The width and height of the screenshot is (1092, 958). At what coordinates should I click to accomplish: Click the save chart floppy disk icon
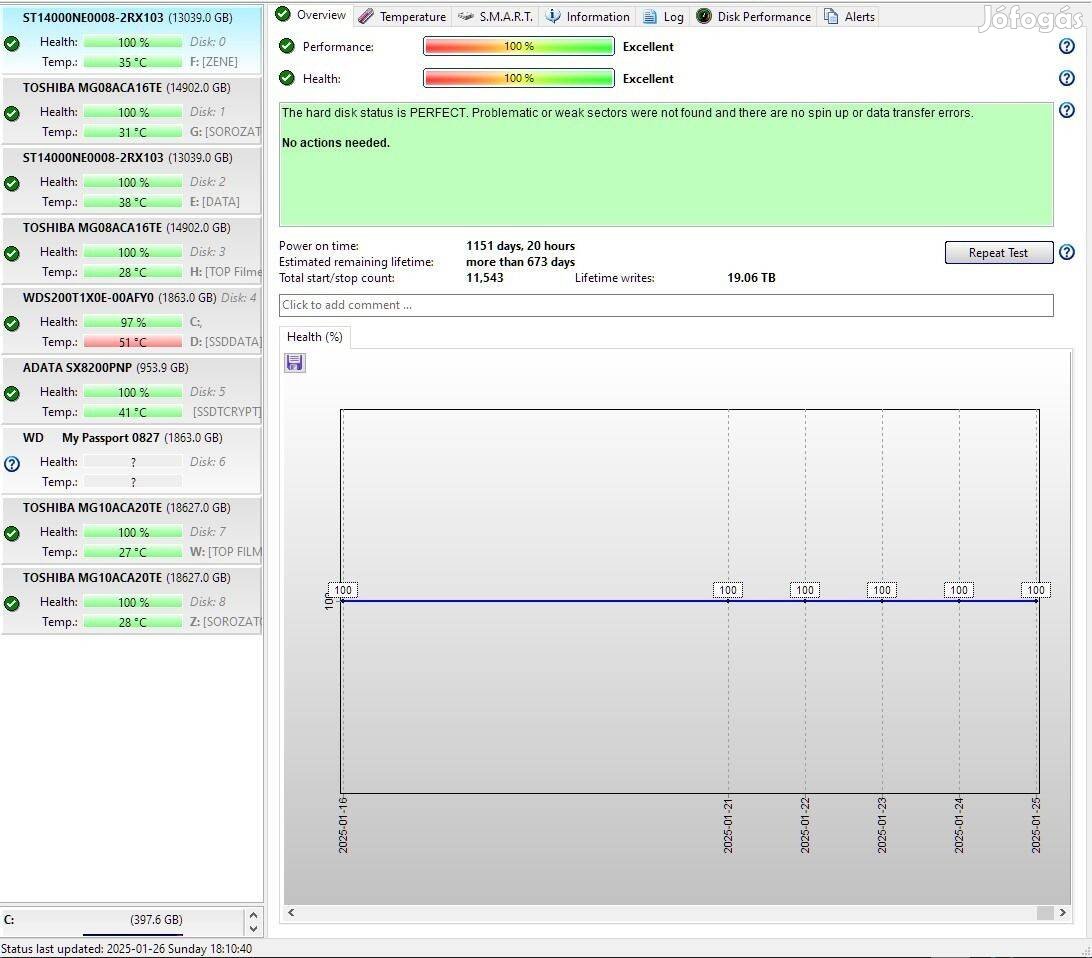tap(295, 363)
